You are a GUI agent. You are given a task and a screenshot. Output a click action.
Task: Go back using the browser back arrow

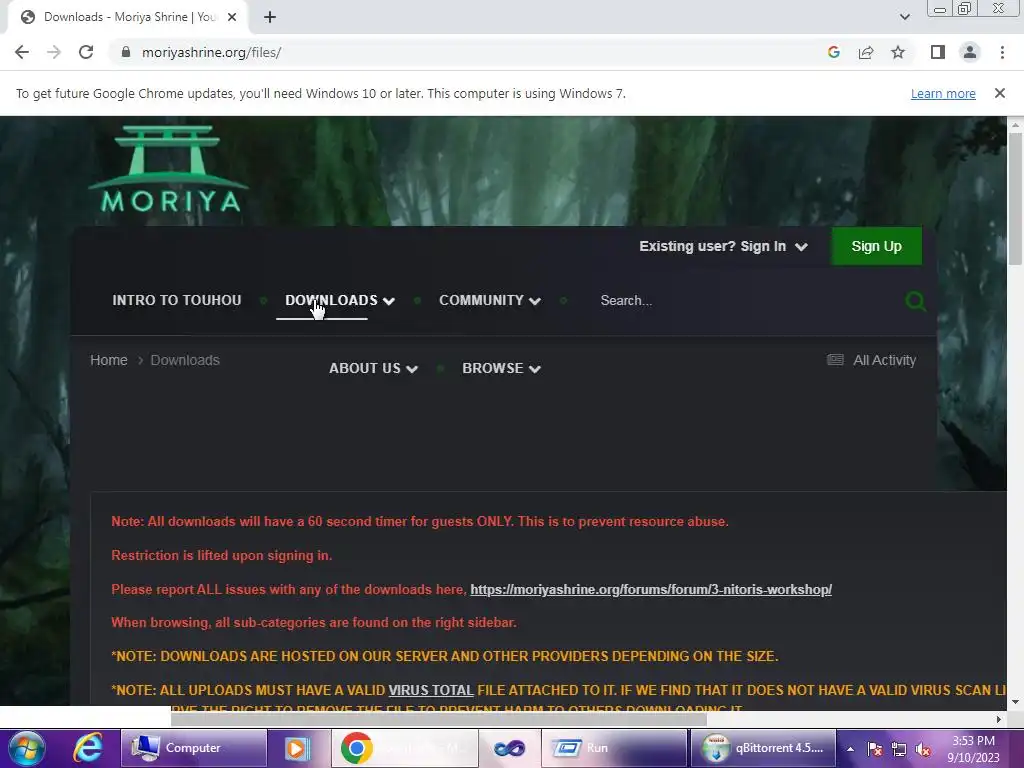tap(22, 52)
